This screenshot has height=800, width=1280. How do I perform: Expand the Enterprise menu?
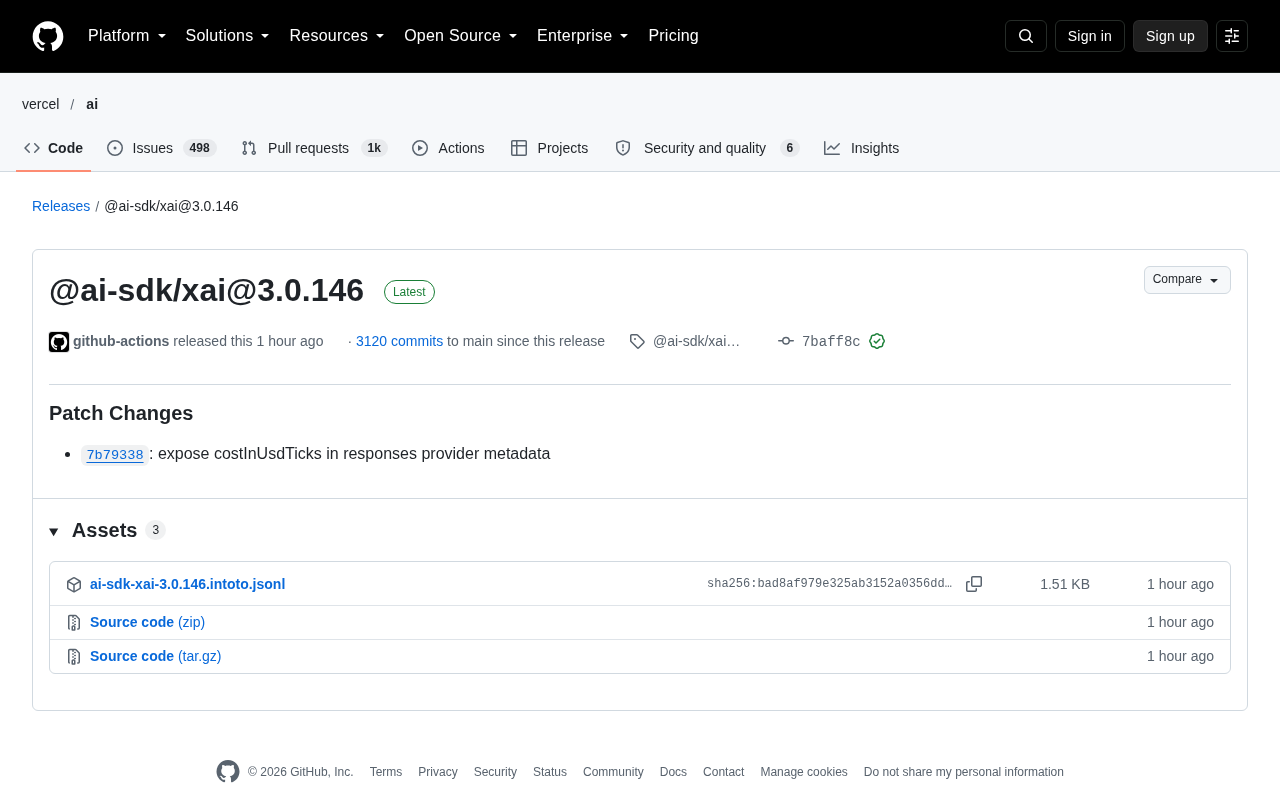point(583,36)
